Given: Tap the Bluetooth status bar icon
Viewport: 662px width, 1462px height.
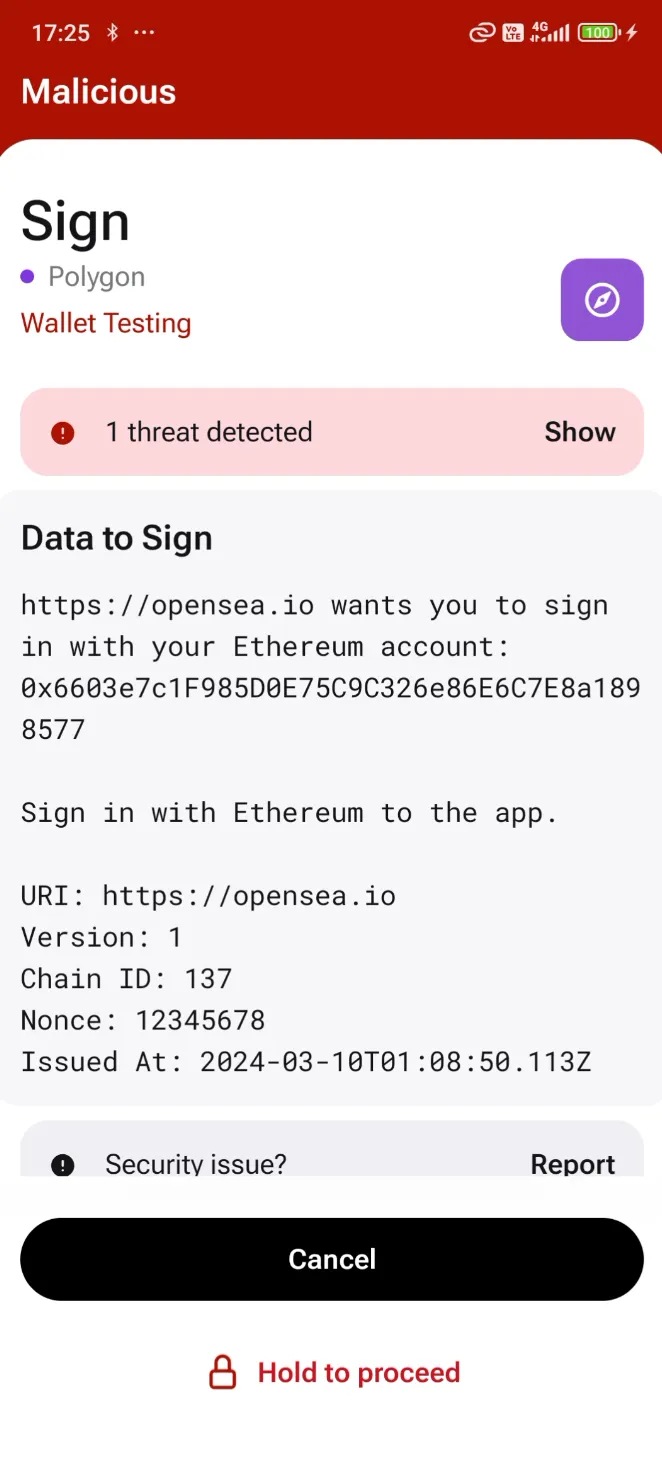Looking at the screenshot, I should click(x=113, y=33).
